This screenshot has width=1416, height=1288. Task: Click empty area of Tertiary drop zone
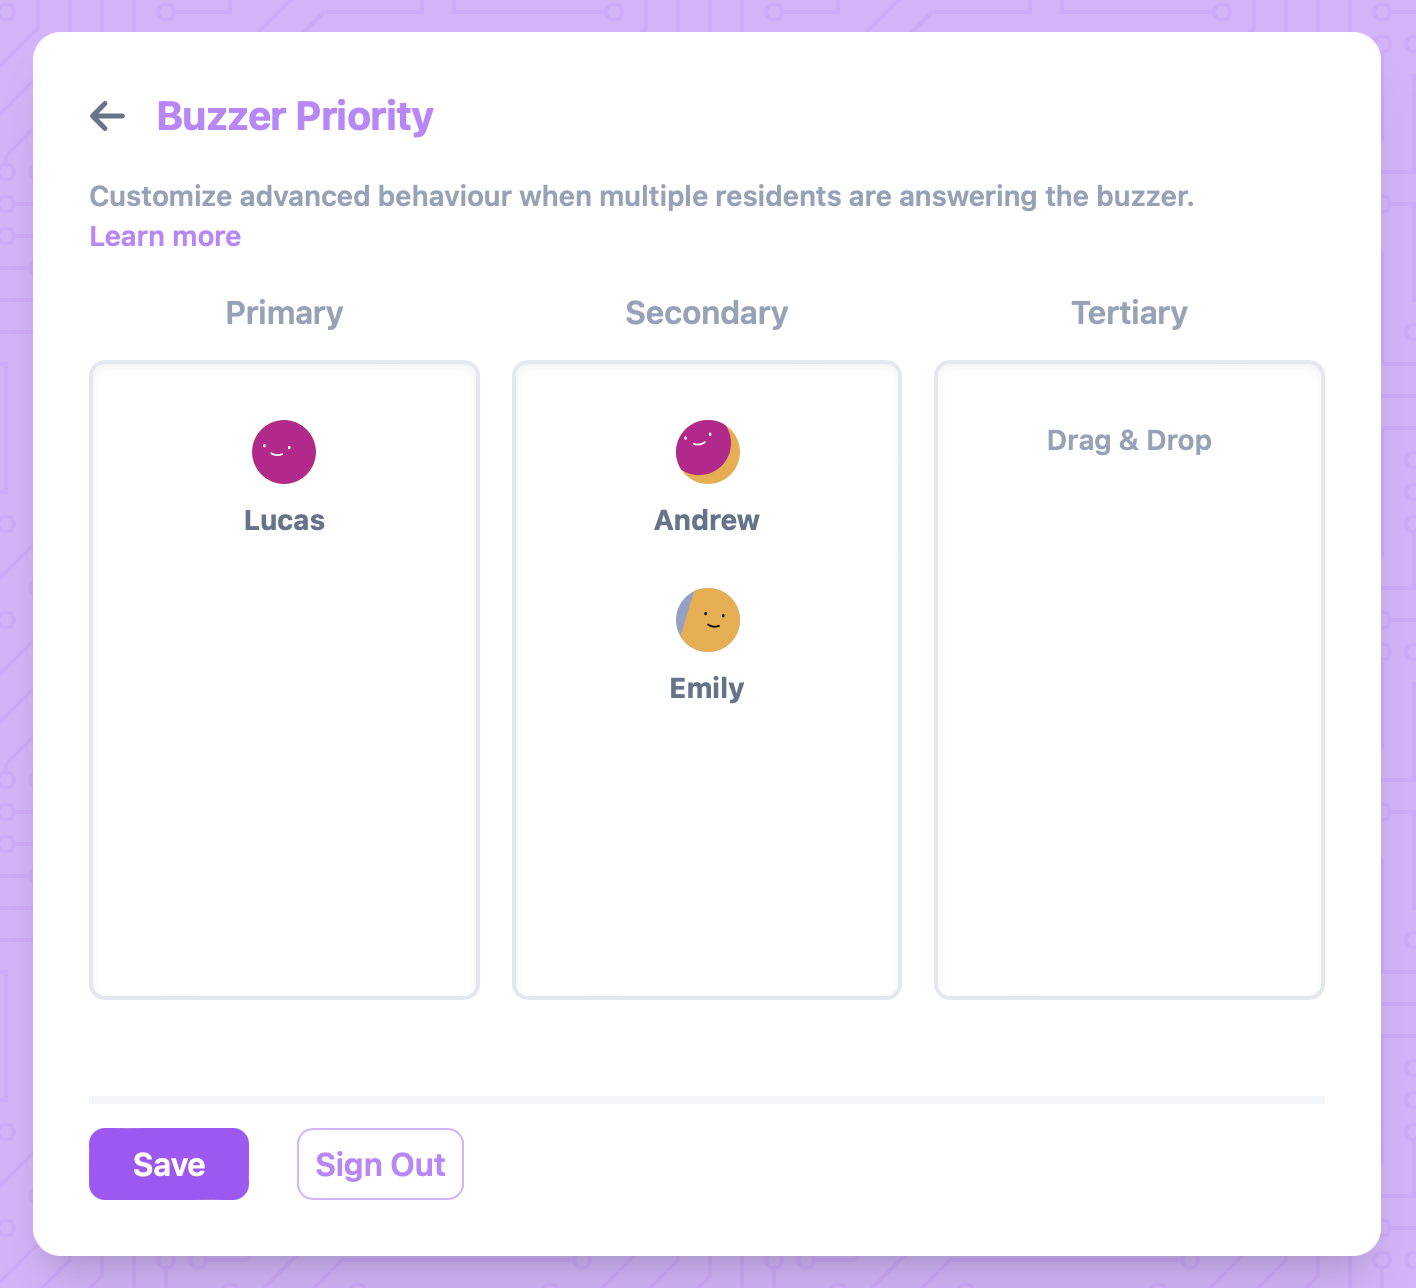tap(1129, 720)
